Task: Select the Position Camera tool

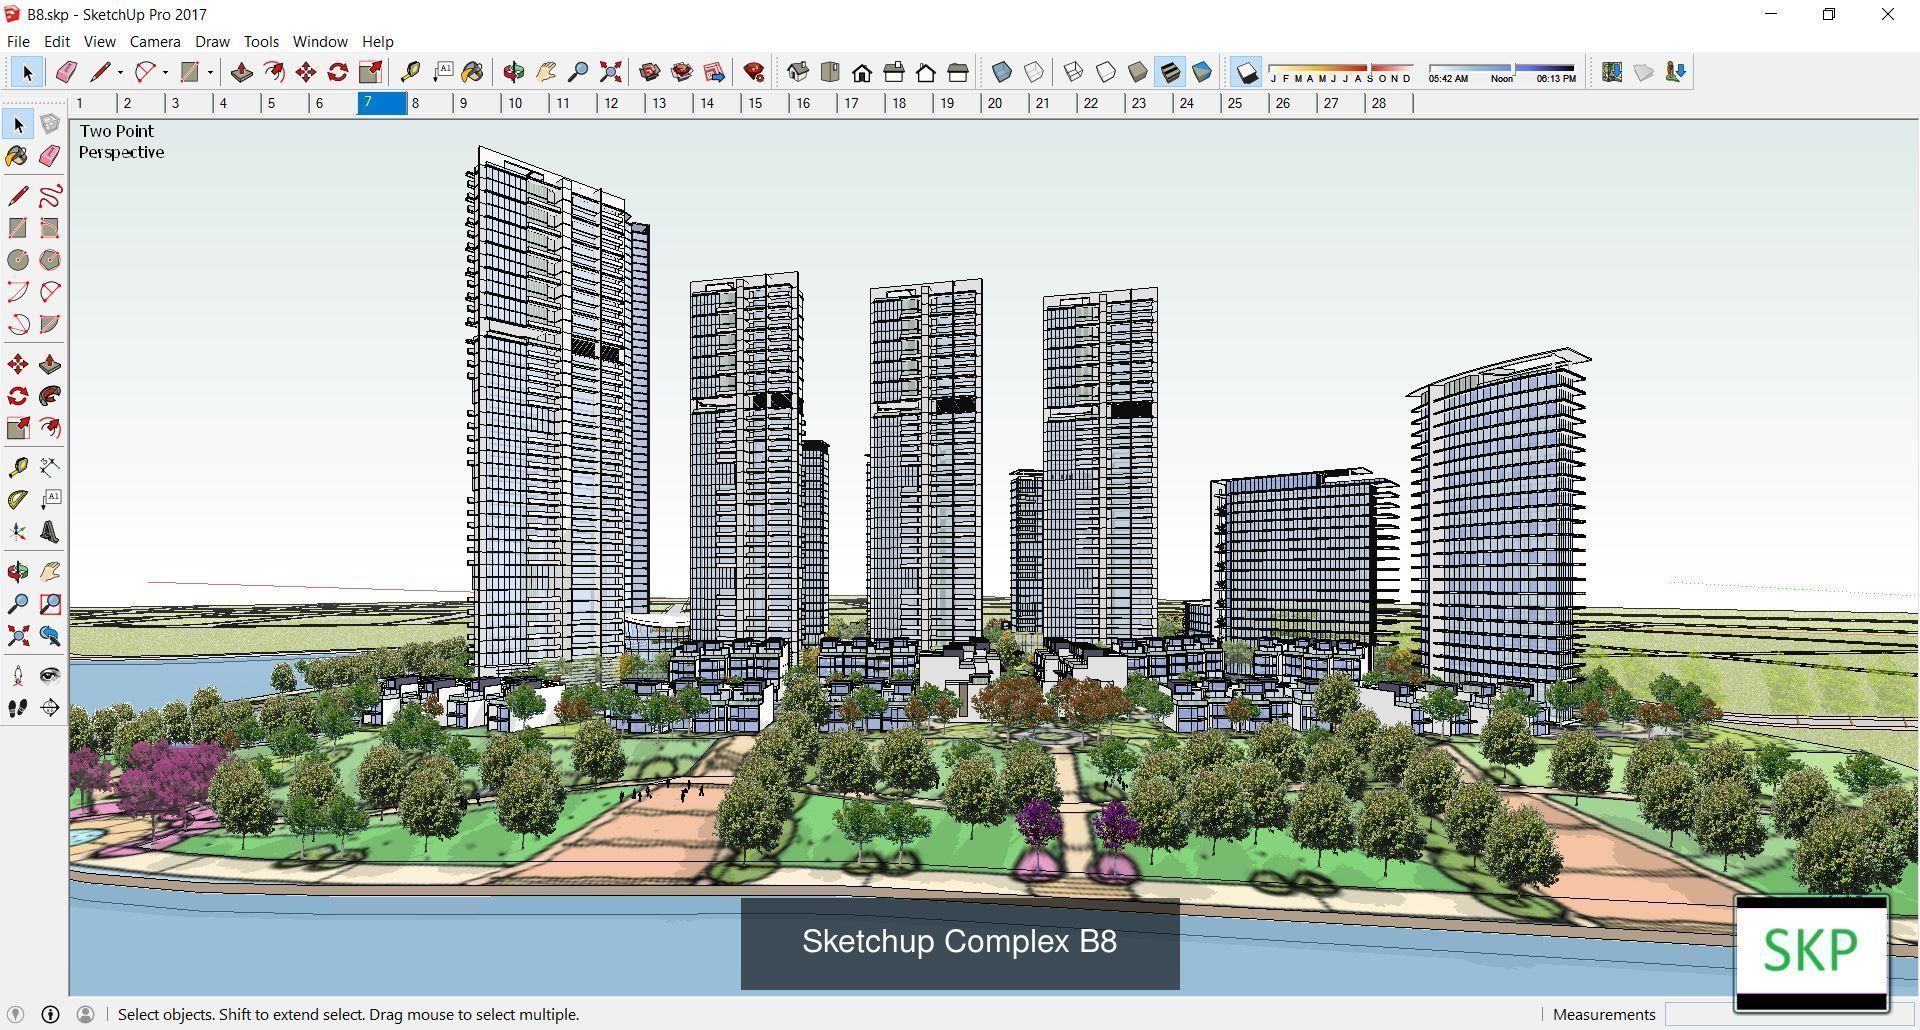Action: pos(18,676)
